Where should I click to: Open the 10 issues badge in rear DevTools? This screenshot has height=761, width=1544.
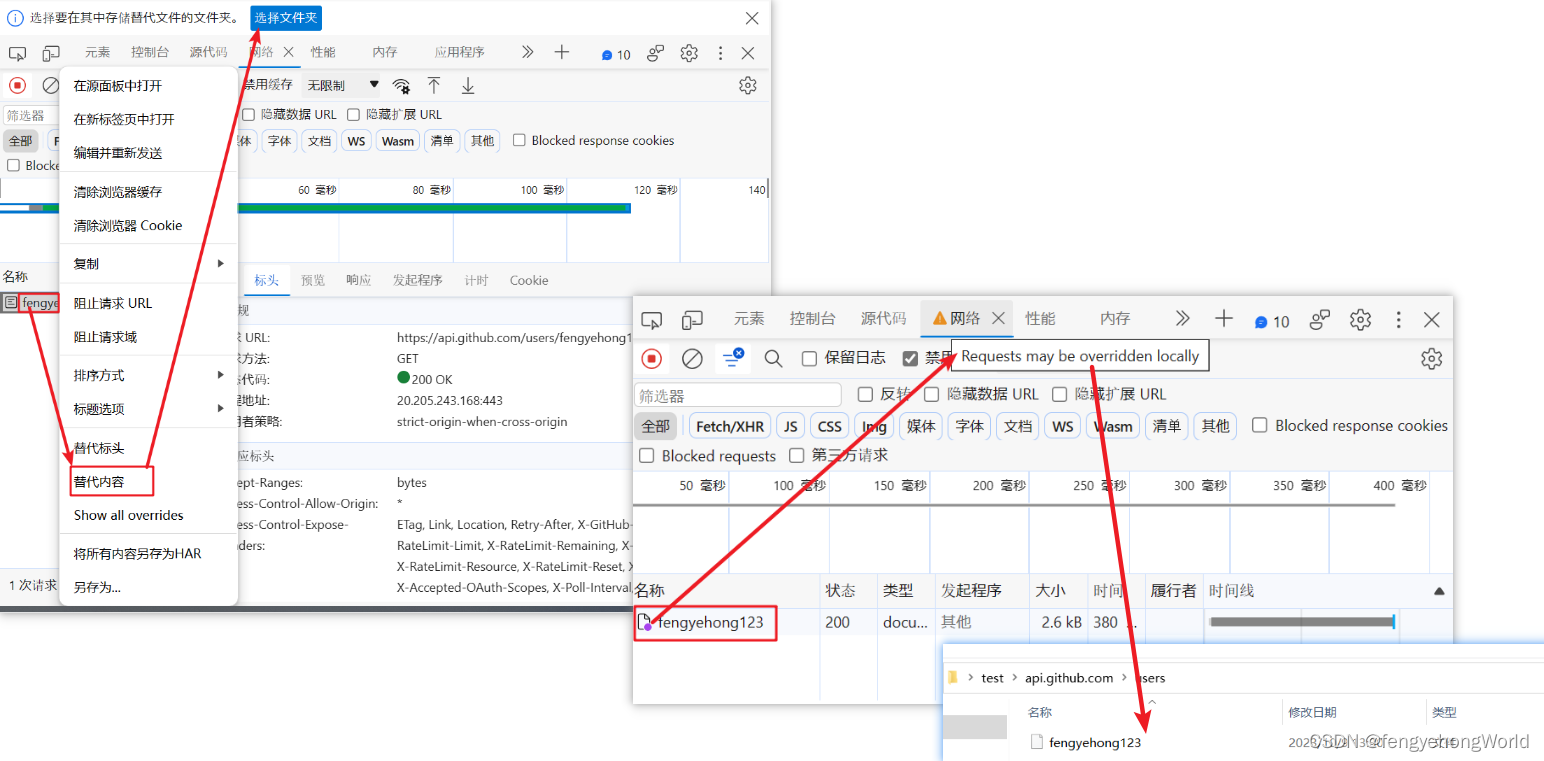pos(616,54)
